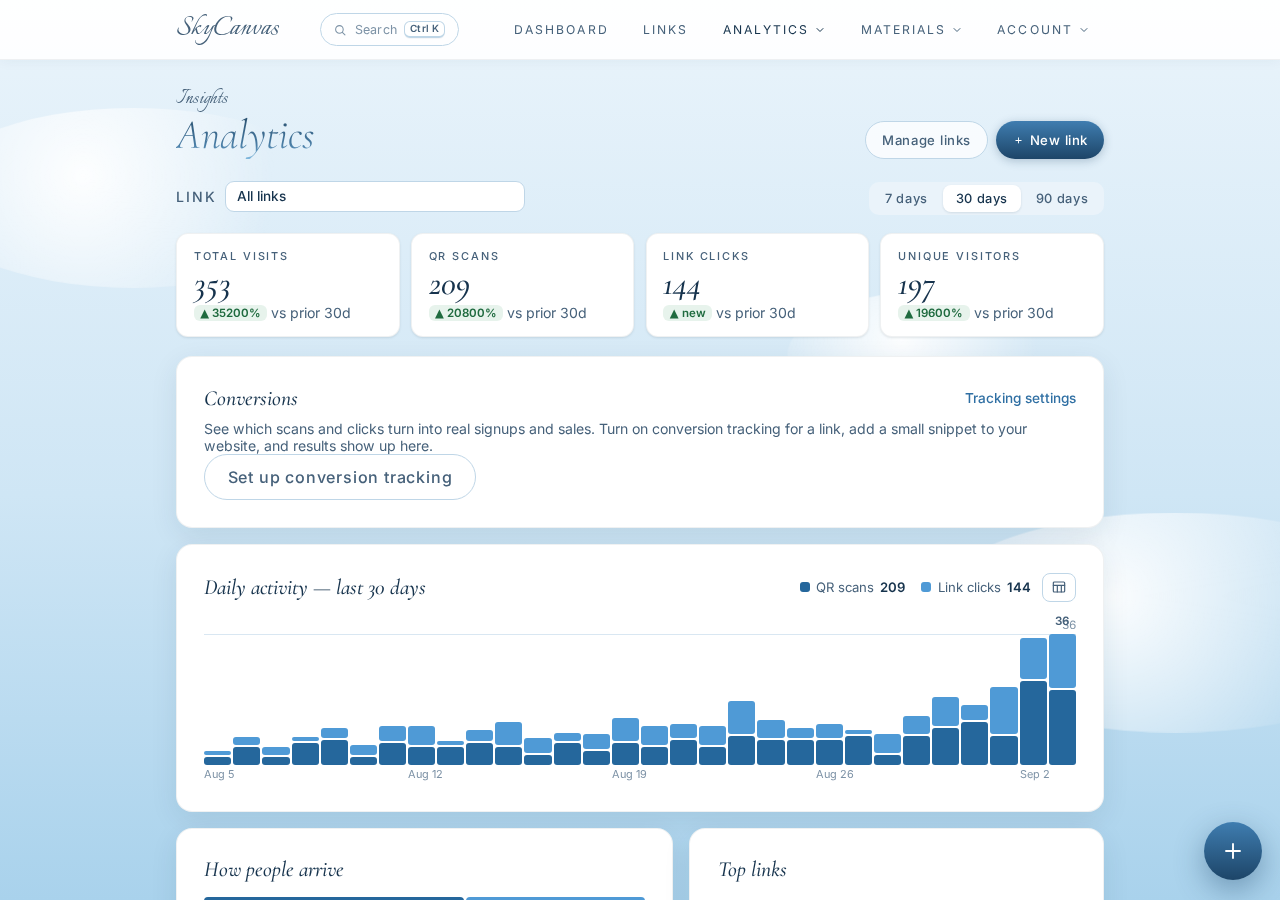Expand the Account menu chevron
This screenshot has height=900, width=1280.
point(1084,30)
